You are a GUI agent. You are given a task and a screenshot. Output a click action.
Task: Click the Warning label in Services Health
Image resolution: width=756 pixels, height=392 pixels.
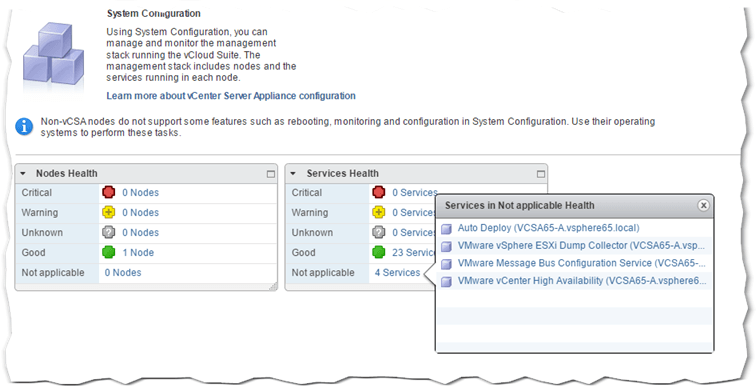coord(310,212)
